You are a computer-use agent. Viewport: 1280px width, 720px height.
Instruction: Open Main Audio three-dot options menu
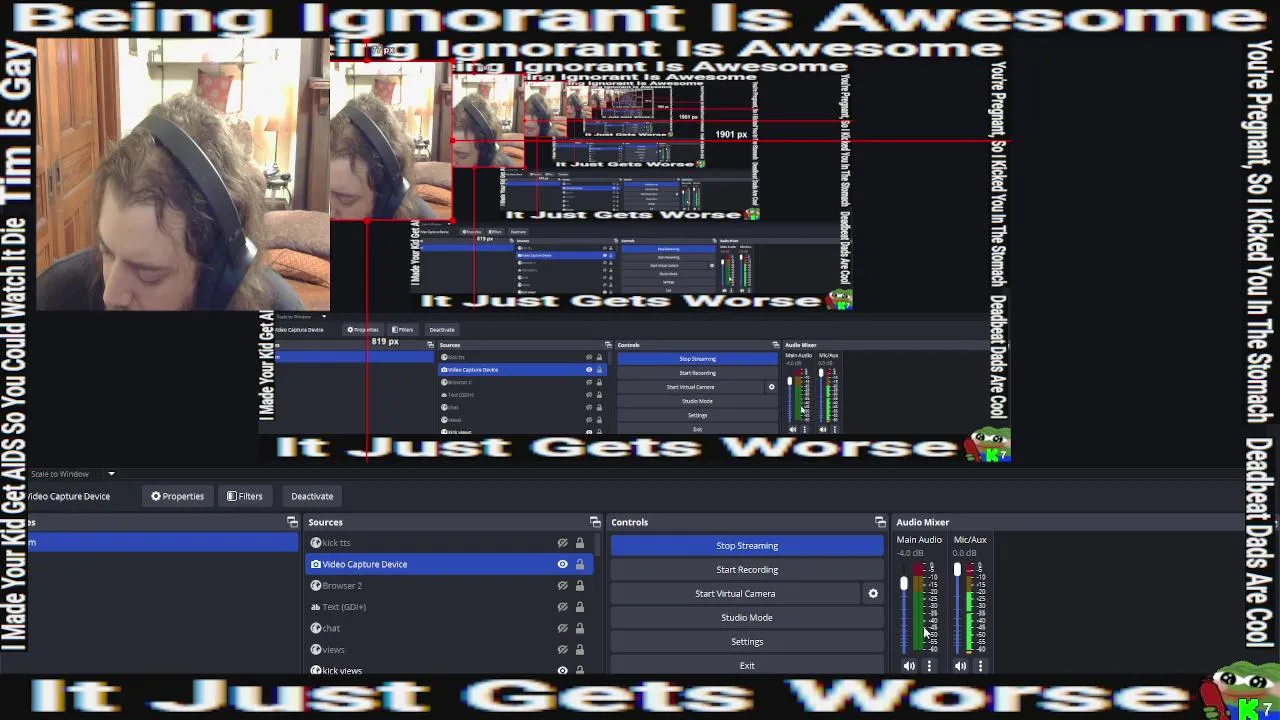[929, 666]
